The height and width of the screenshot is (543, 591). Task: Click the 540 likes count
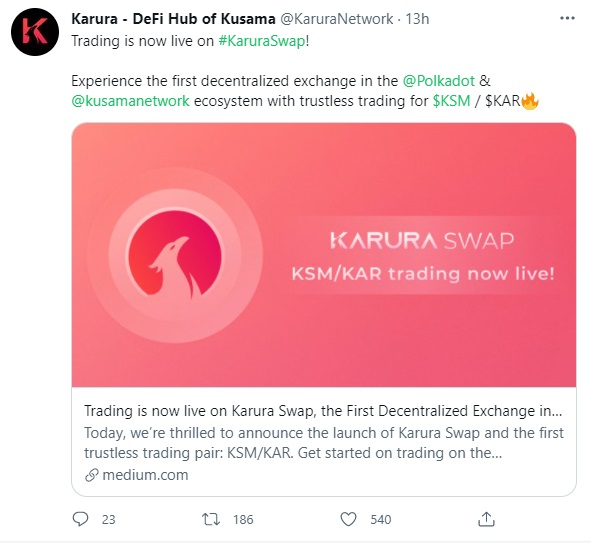coord(381,520)
